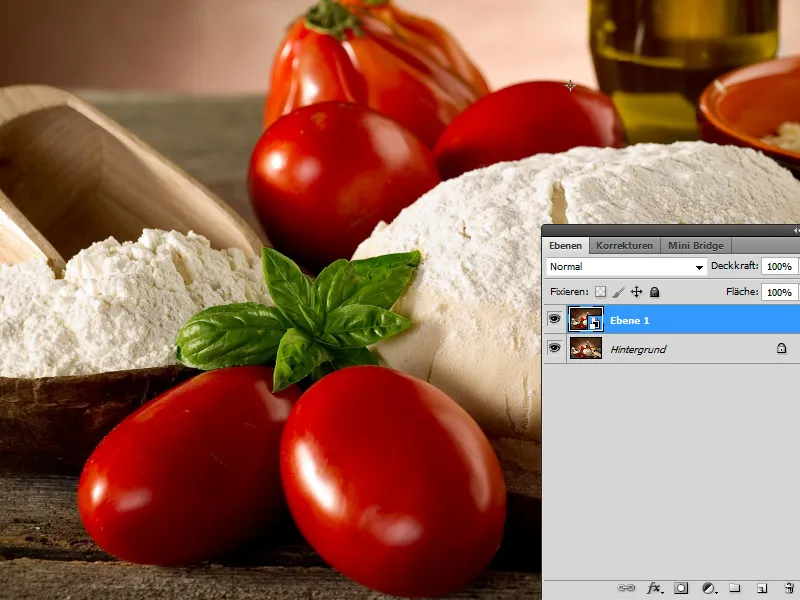Click the Fläche label
The image size is (800, 600).
742,291
